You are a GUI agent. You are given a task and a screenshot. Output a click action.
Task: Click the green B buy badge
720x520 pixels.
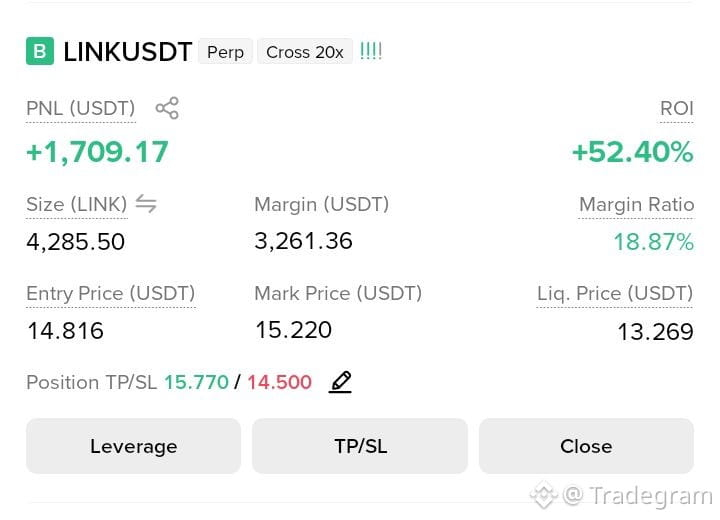(x=40, y=51)
